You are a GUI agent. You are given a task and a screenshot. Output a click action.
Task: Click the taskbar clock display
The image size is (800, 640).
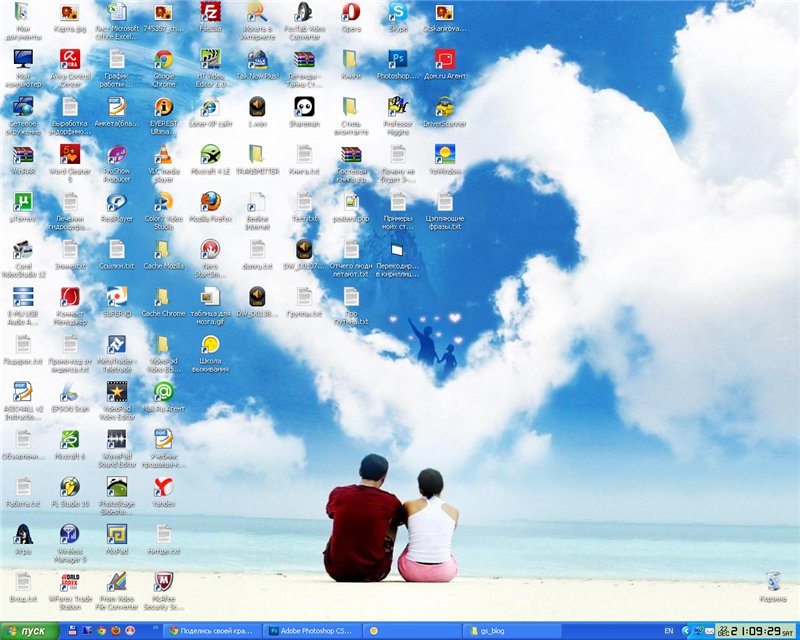pos(754,631)
